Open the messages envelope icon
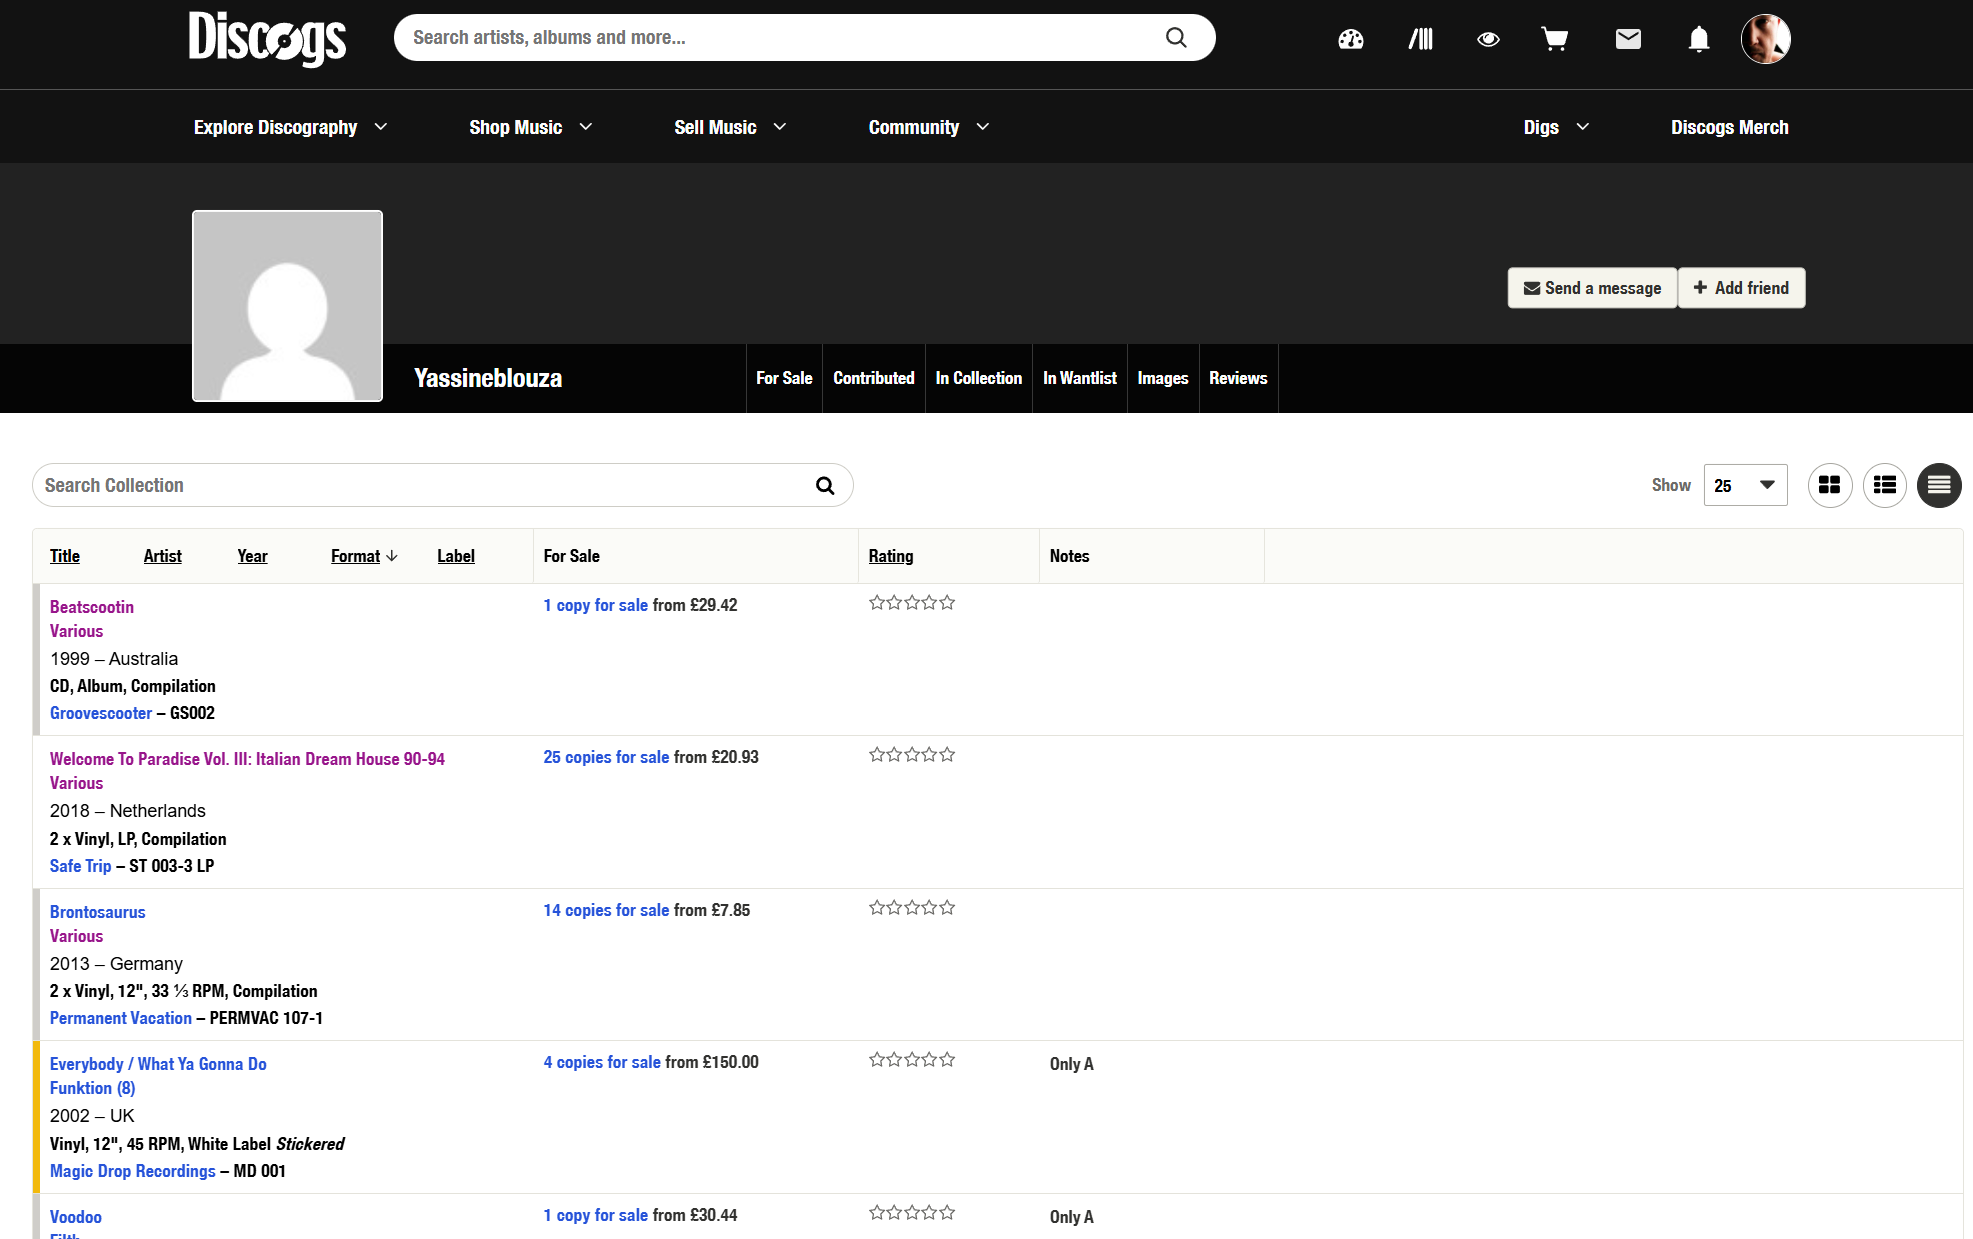Image resolution: width=1973 pixels, height=1239 pixels. 1628,39
